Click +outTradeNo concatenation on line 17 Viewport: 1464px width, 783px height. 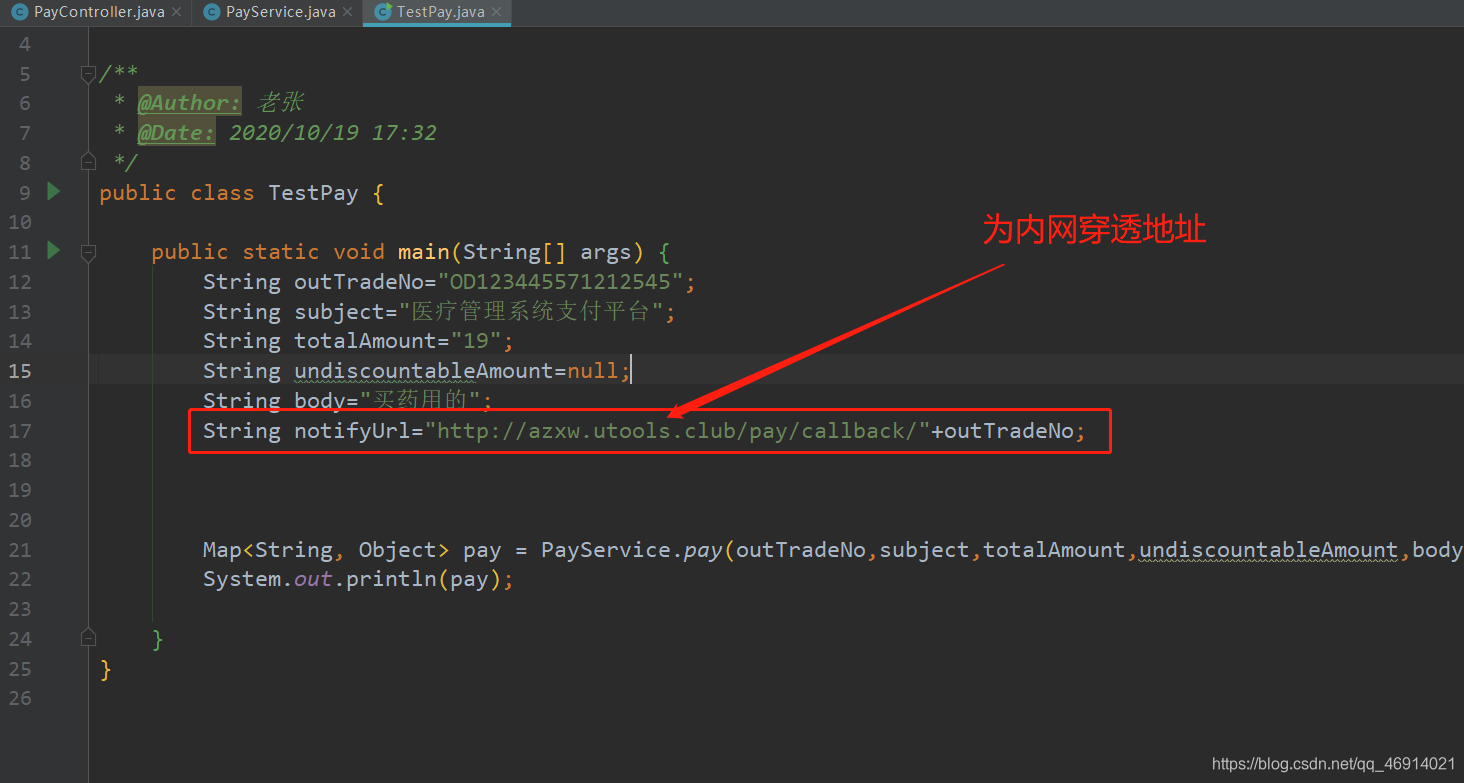[1003, 431]
